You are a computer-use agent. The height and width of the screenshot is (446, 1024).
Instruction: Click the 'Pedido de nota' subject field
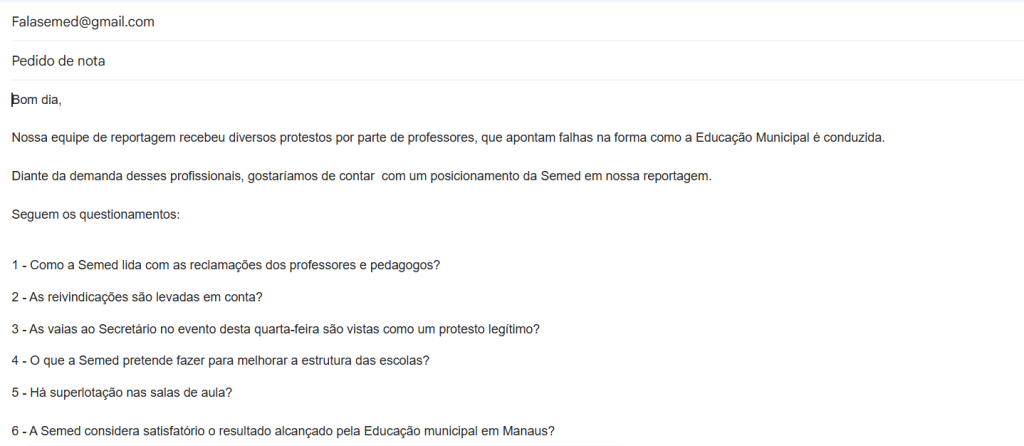click(59, 61)
